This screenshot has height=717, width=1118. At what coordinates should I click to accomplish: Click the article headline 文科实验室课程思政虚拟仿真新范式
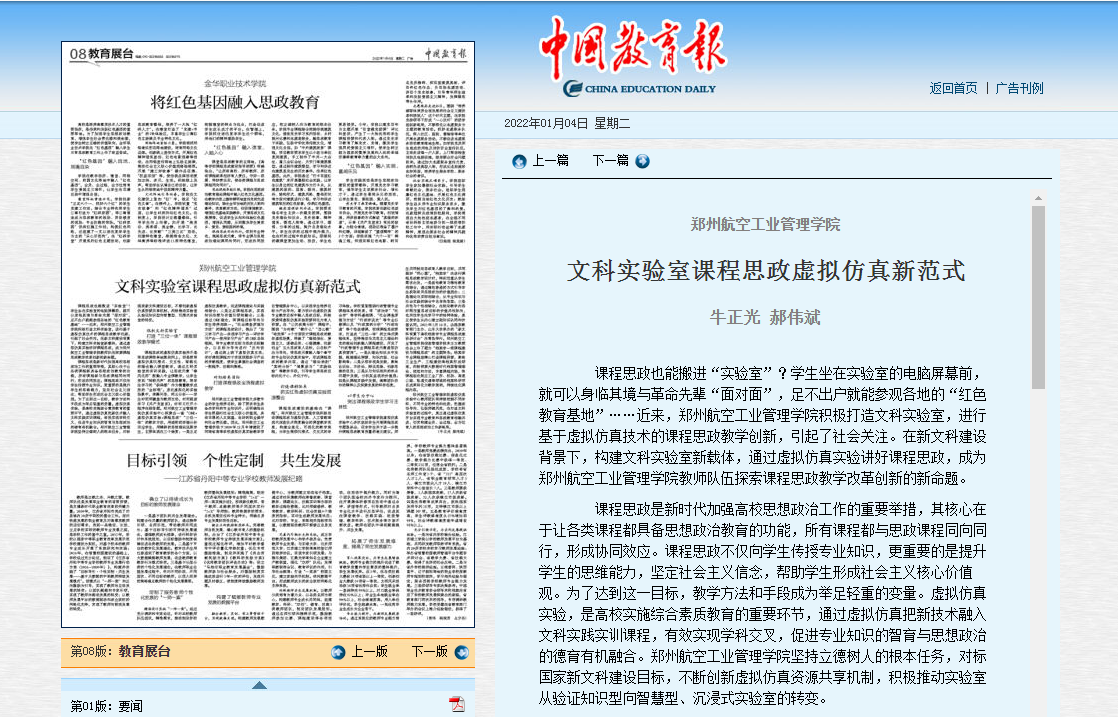point(766,271)
